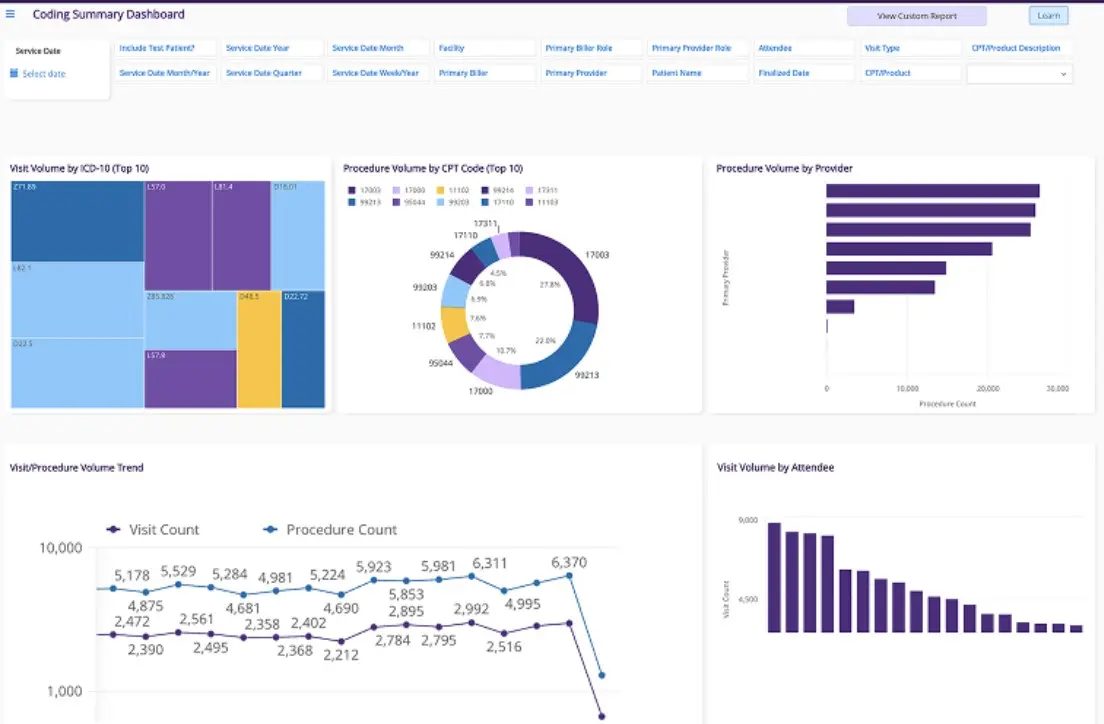Click the Learn button
Screen dimensions: 1104x724
point(1048,15)
